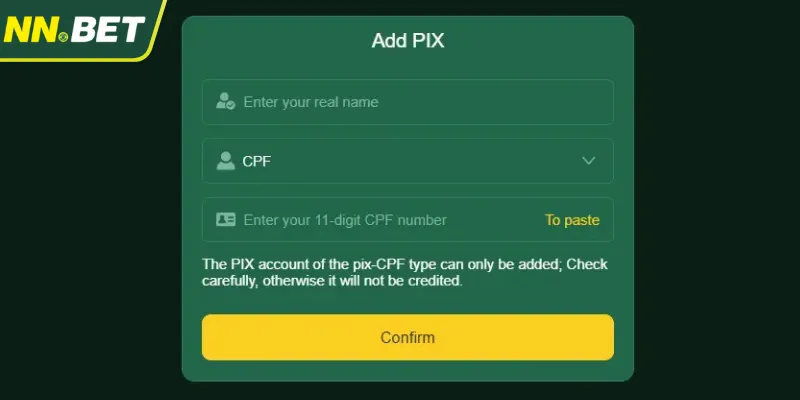Image resolution: width=800 pixels, height=400 pixels.
Task: Click the verified user icon in name field
Action: tap(225, 101)
